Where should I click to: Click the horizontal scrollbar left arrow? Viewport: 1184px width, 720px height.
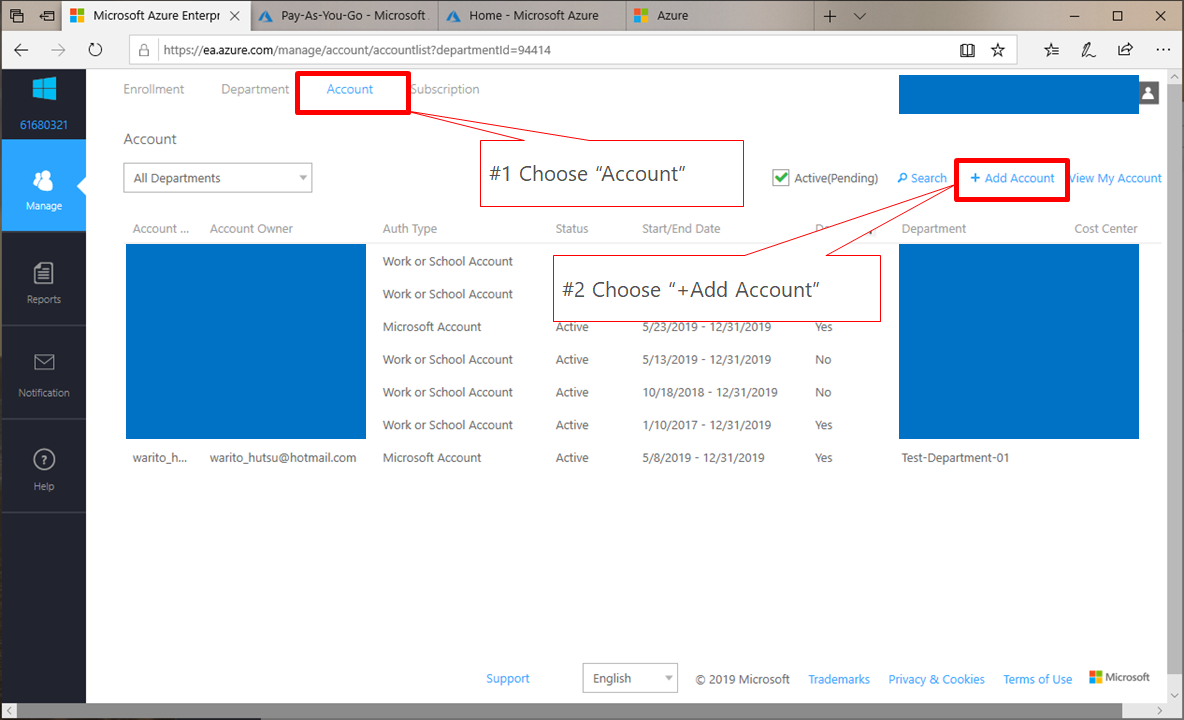click(10, 711)
